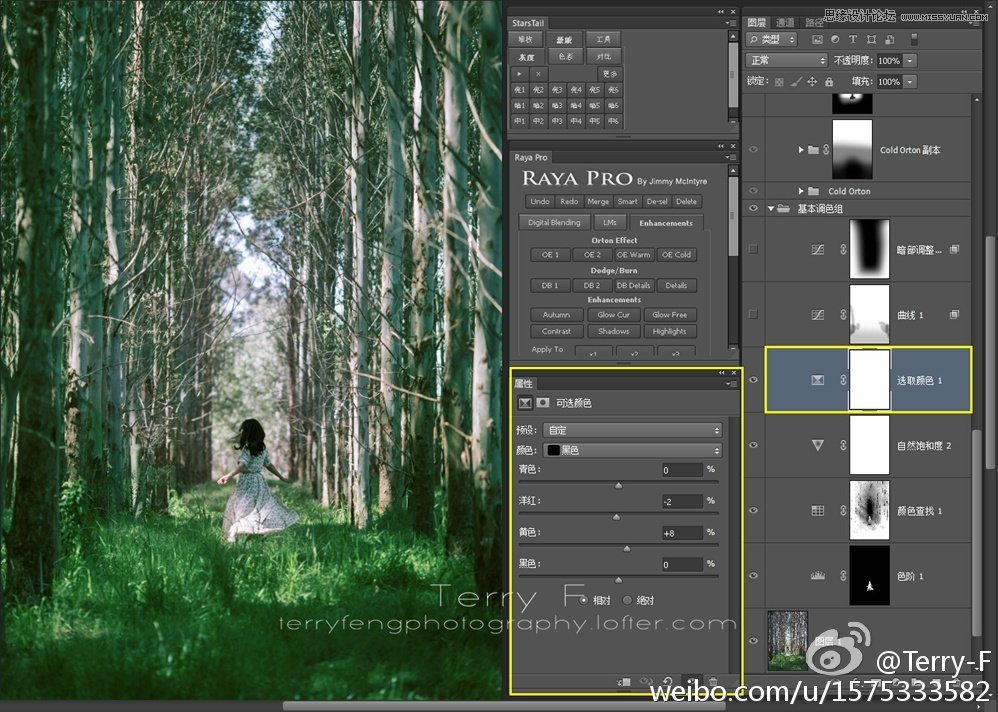The height and width of the screenshot is (712, 998).
Task: Toggle visibility of Cold Orton 副本 group
Action: point(754,150)
